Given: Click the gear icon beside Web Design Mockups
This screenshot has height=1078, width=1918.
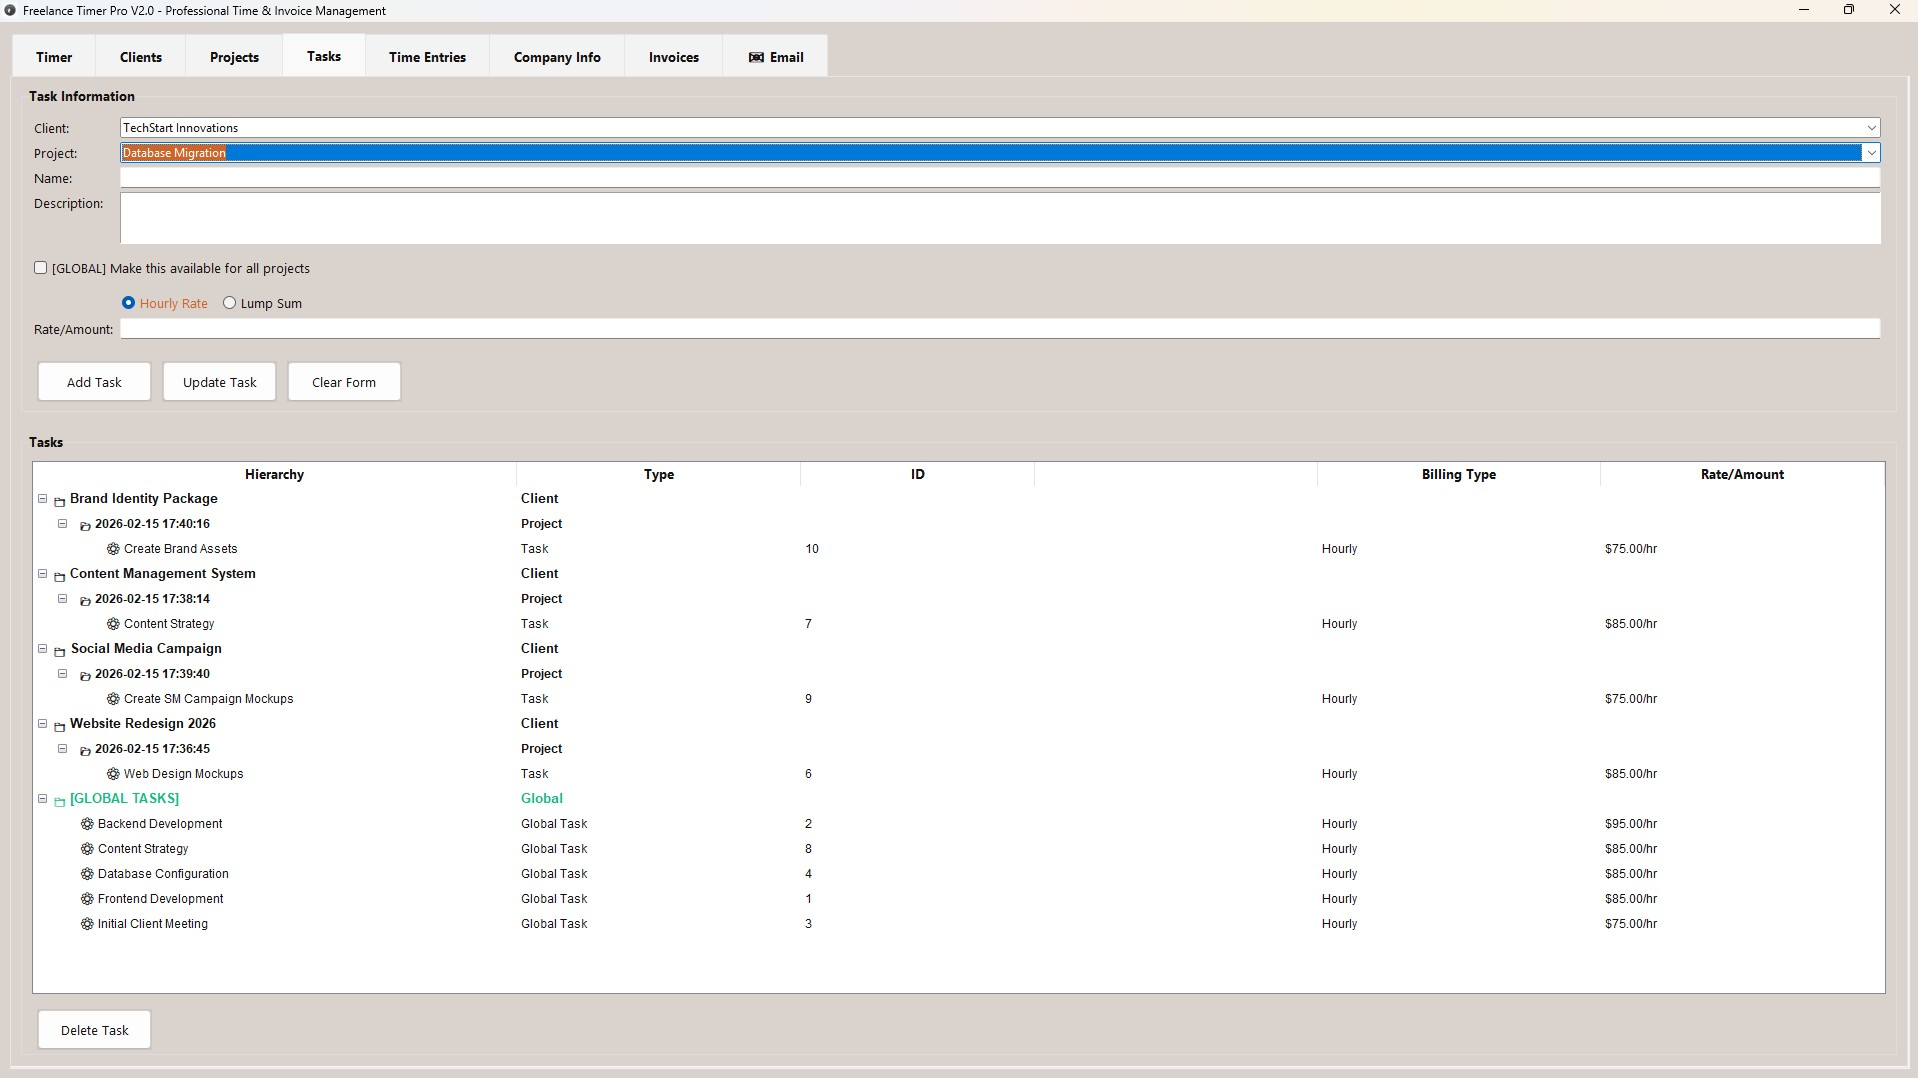Looking at the screenshot, I should pos(111,773).
